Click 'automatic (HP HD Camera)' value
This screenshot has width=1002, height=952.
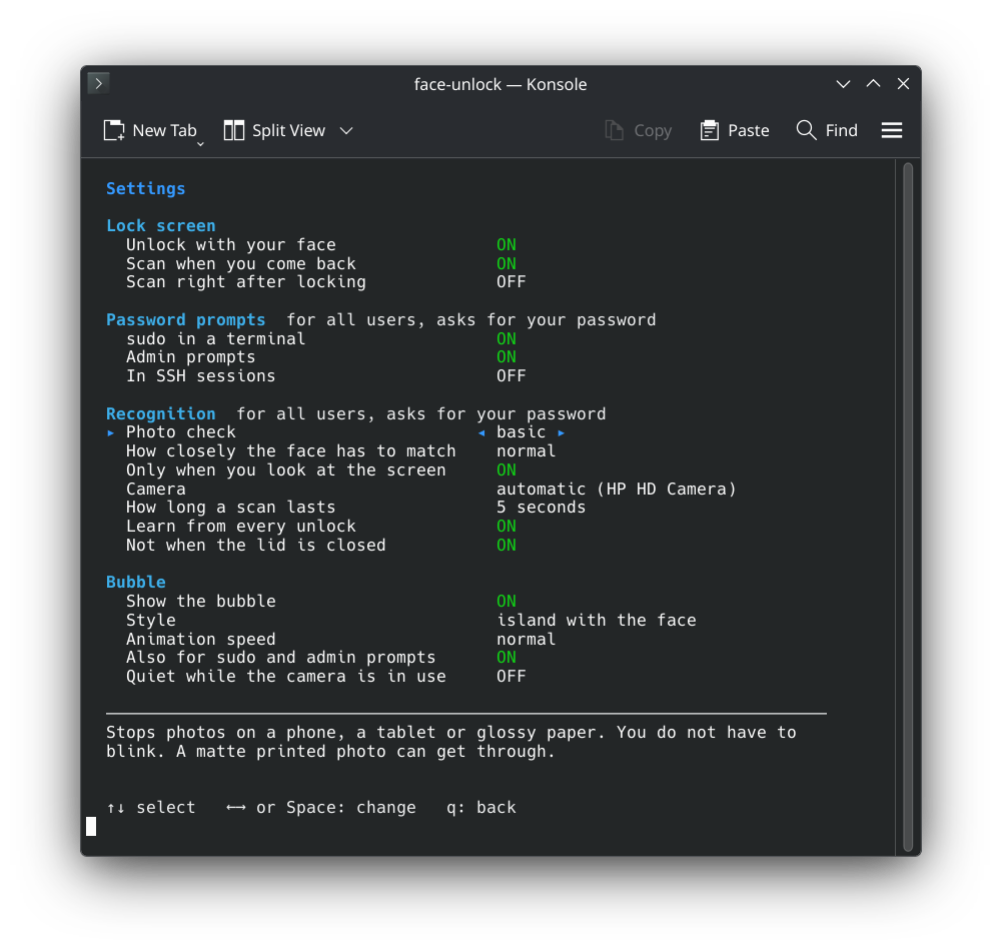click(x=617, y=489)
